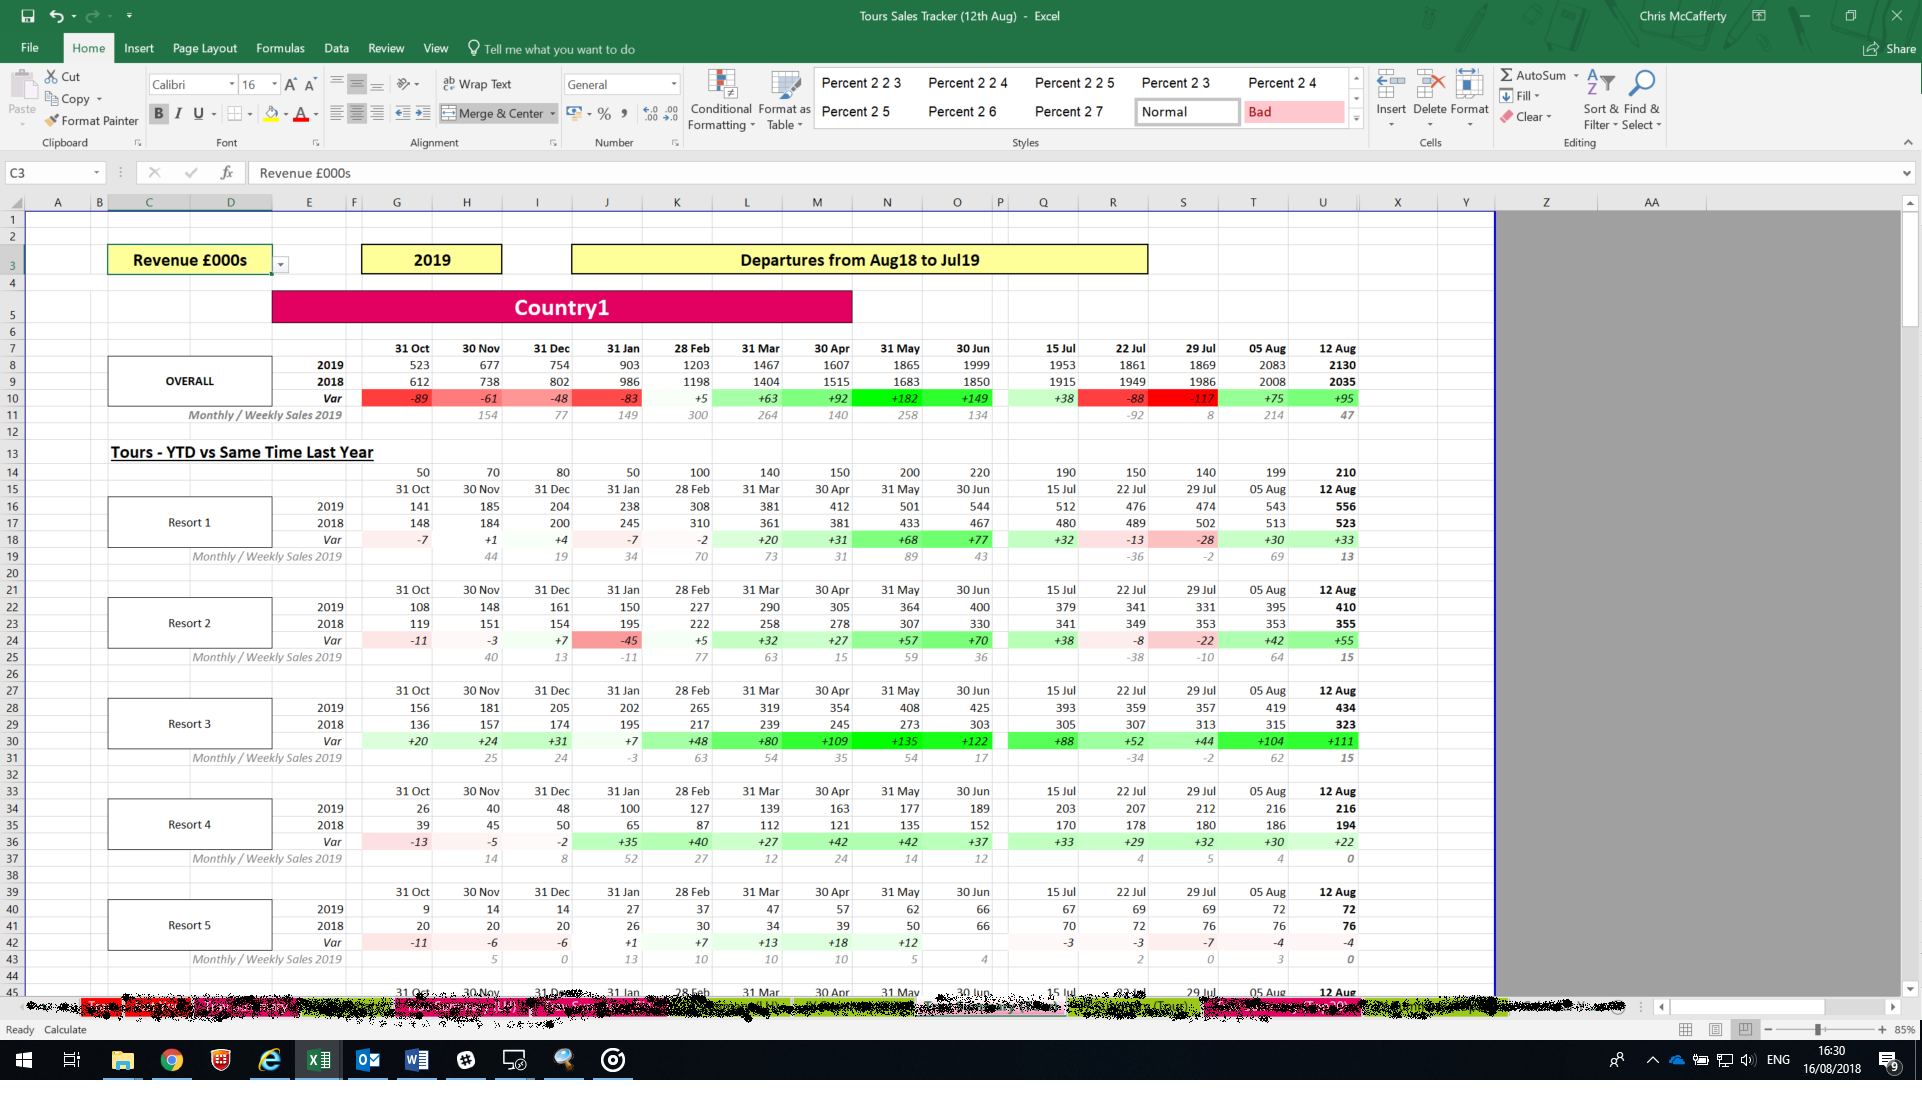Click the Share button
The image size is (1922, 1107).
pyautogui.click(x=1889, y=49)
